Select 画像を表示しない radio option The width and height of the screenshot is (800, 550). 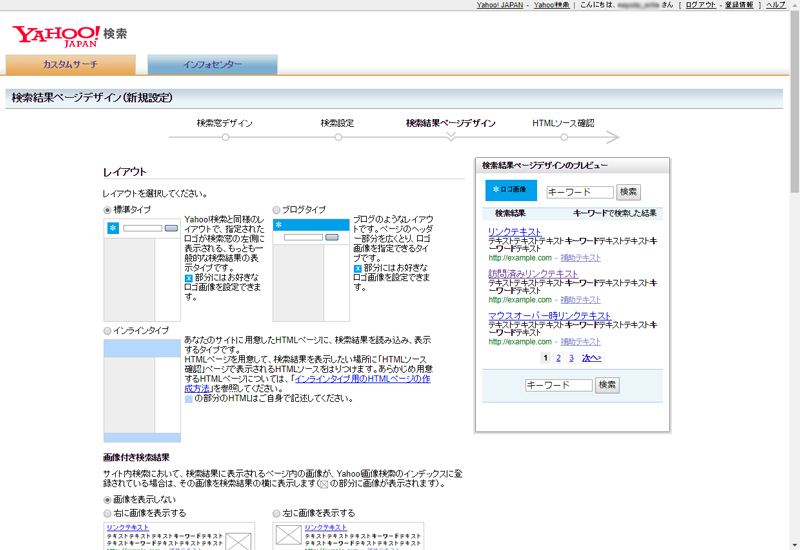tap(107, 499)
